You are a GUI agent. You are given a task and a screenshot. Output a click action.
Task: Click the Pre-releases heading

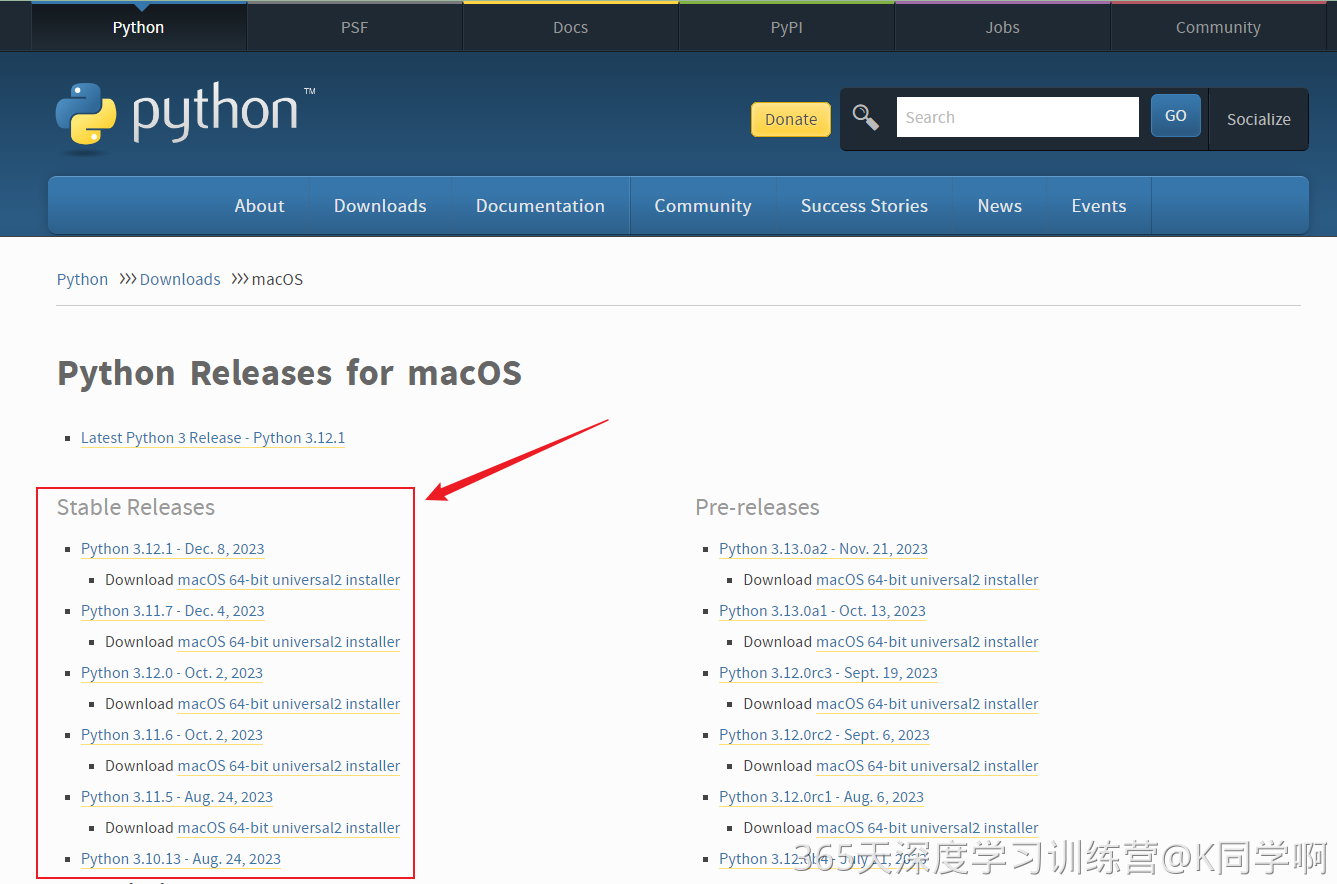[x=757, y=507]
